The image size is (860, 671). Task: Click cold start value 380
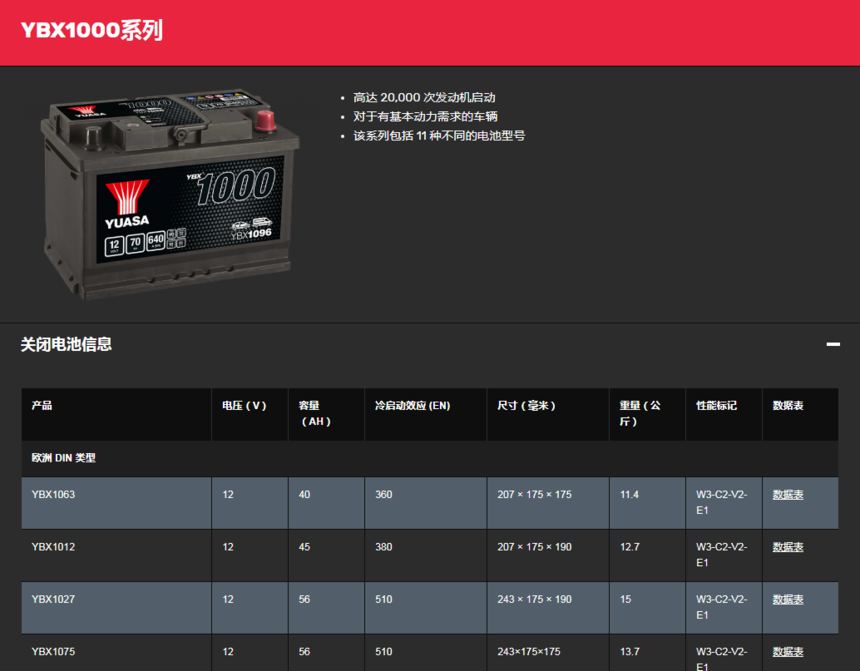coord(383,547)
